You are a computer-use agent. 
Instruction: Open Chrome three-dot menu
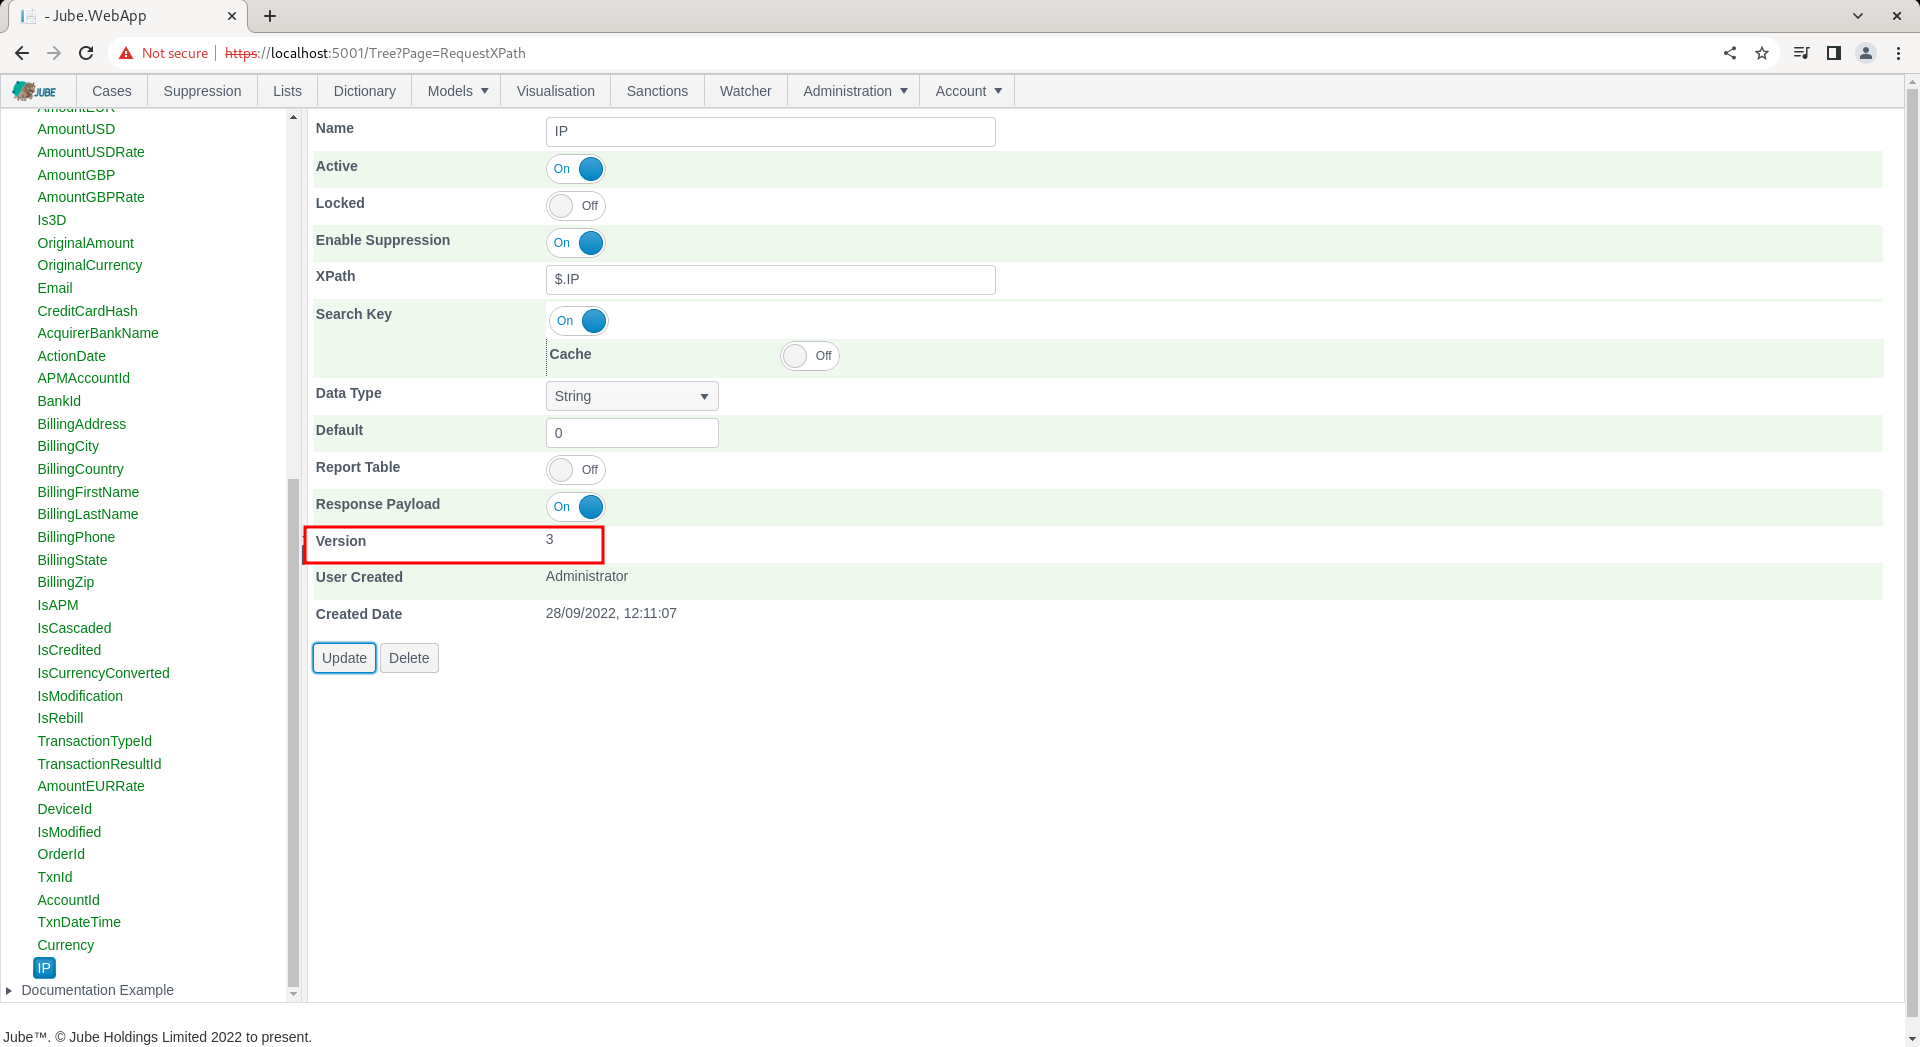point(1898,53)
